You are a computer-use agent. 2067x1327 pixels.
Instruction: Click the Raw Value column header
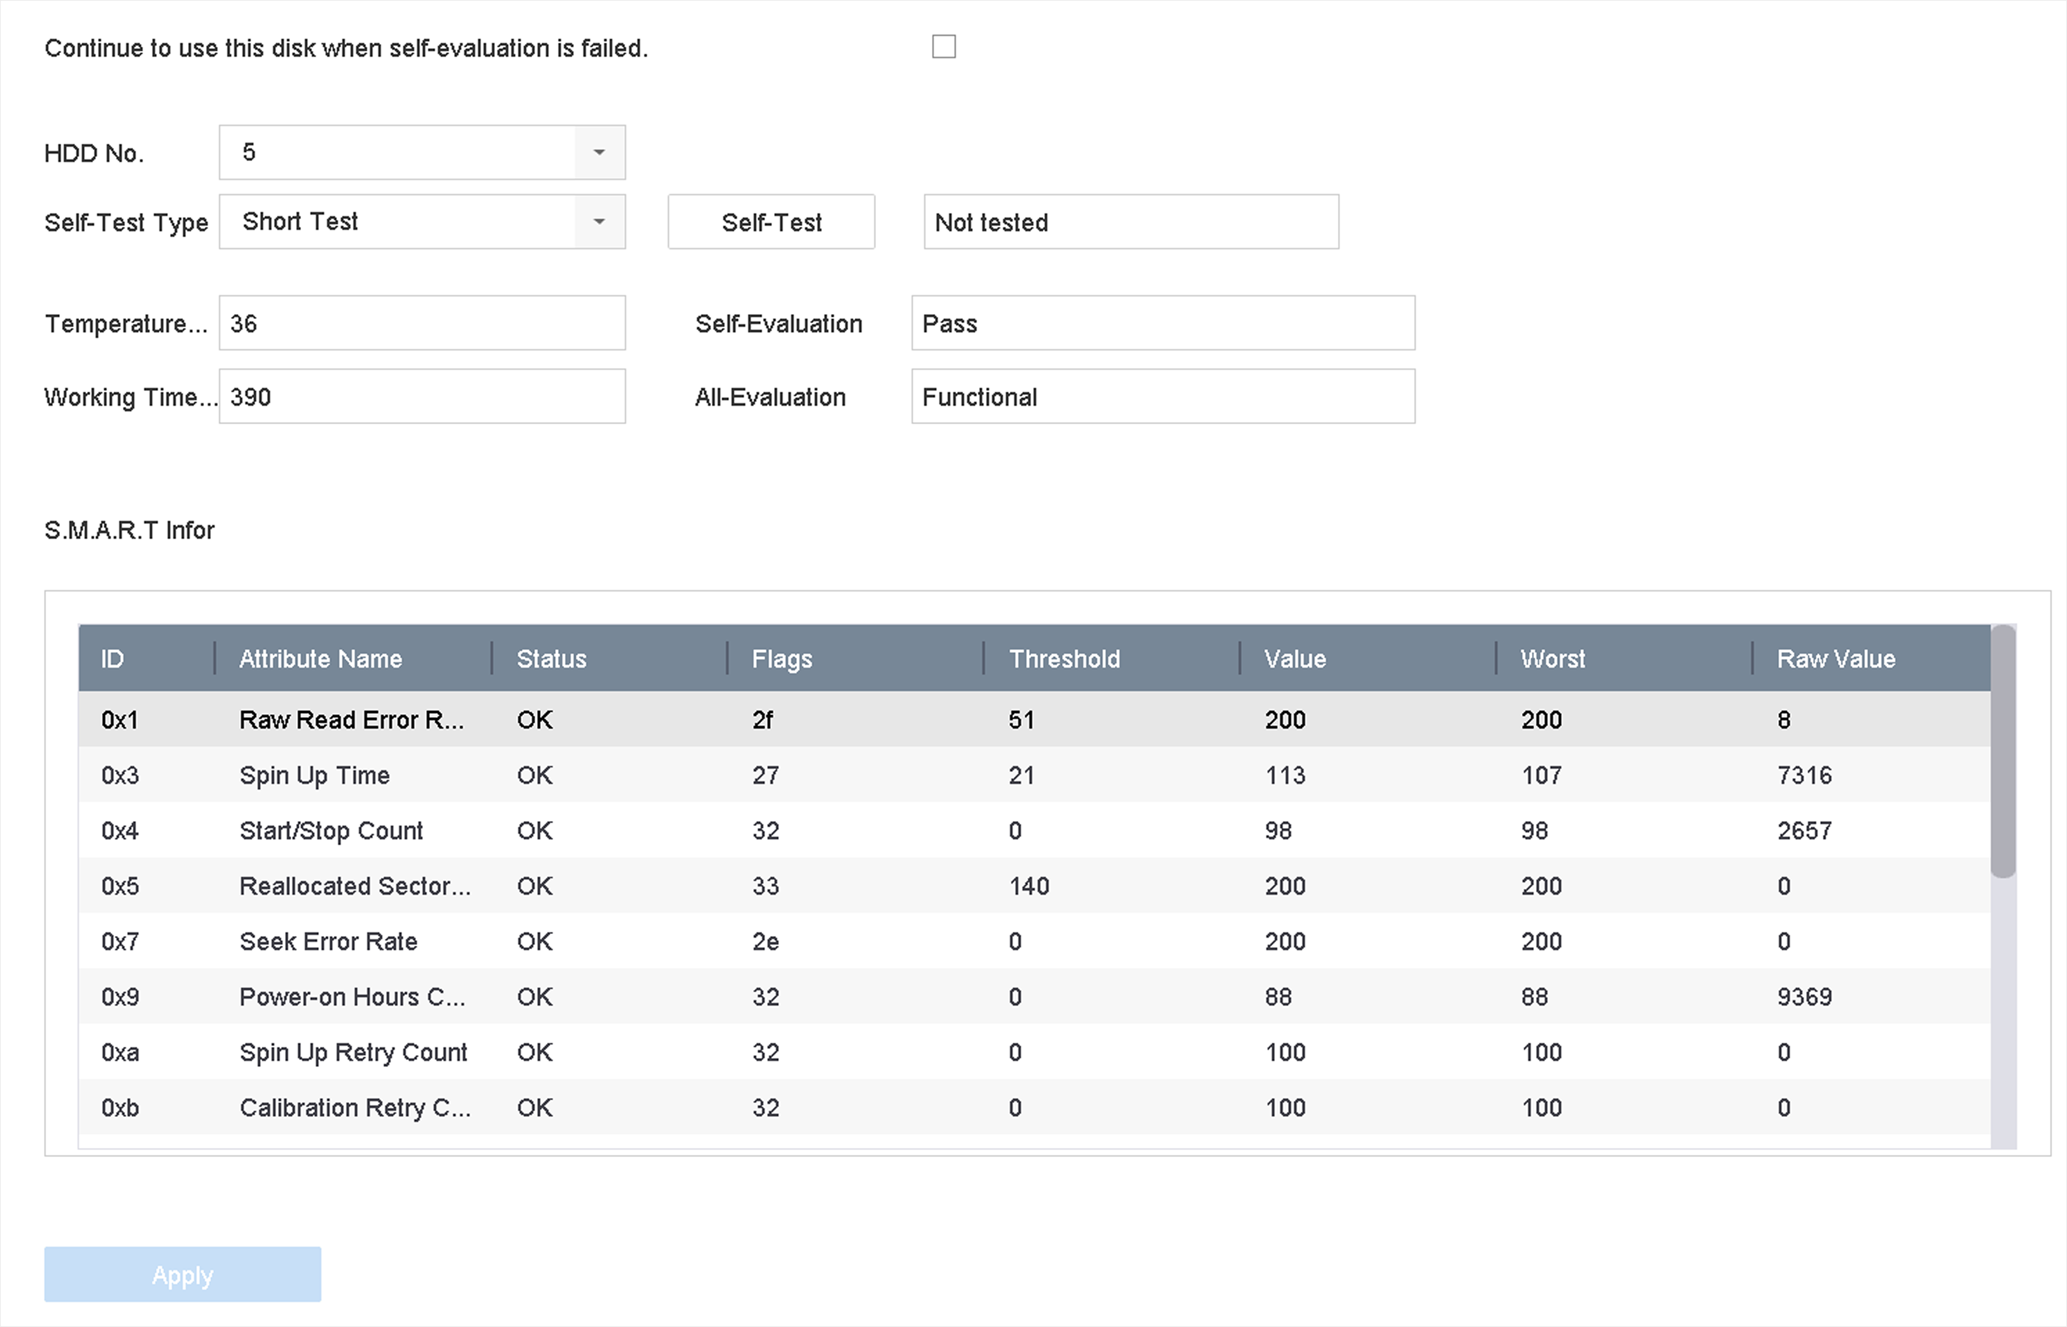tap(1835, 659)
